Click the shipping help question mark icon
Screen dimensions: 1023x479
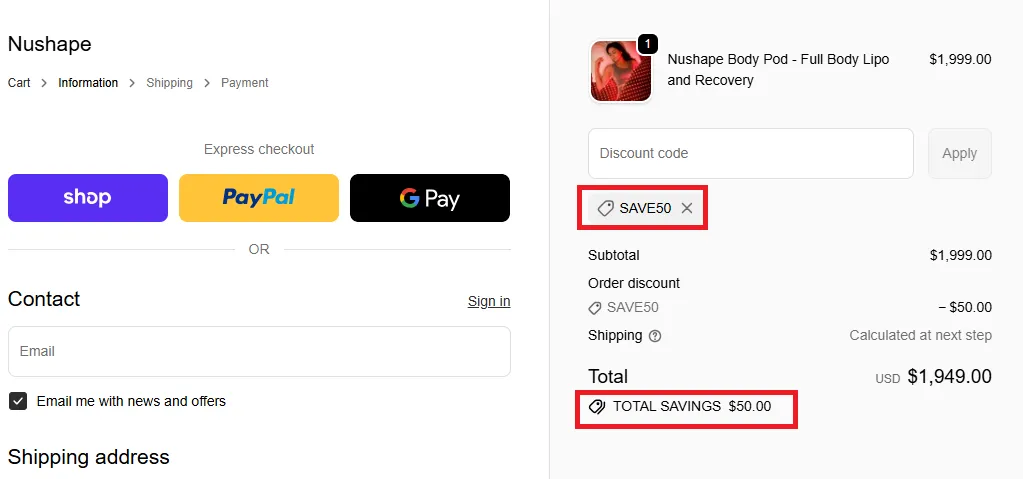(655, 336)
